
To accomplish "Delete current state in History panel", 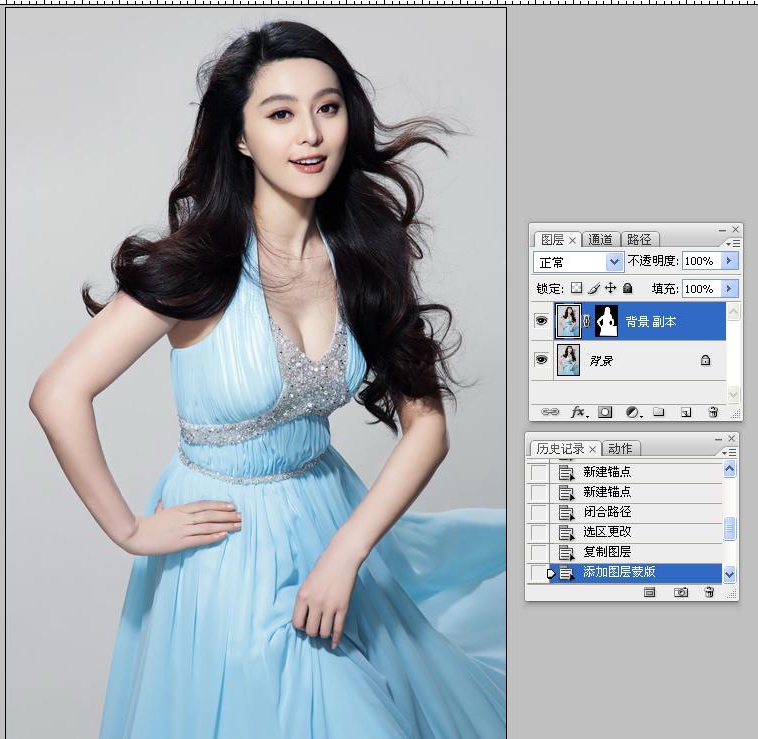I will (x=709, y=592).
